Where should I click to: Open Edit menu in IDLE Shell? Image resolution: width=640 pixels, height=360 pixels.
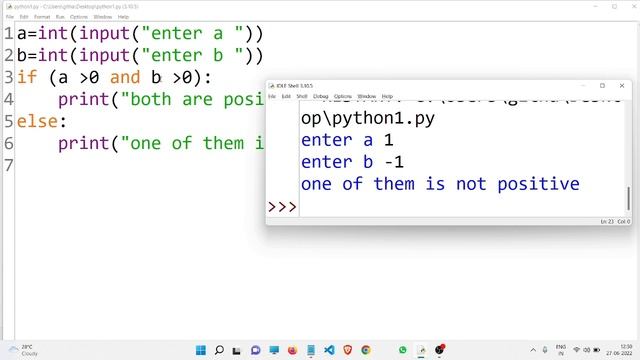tap(286, 96)
